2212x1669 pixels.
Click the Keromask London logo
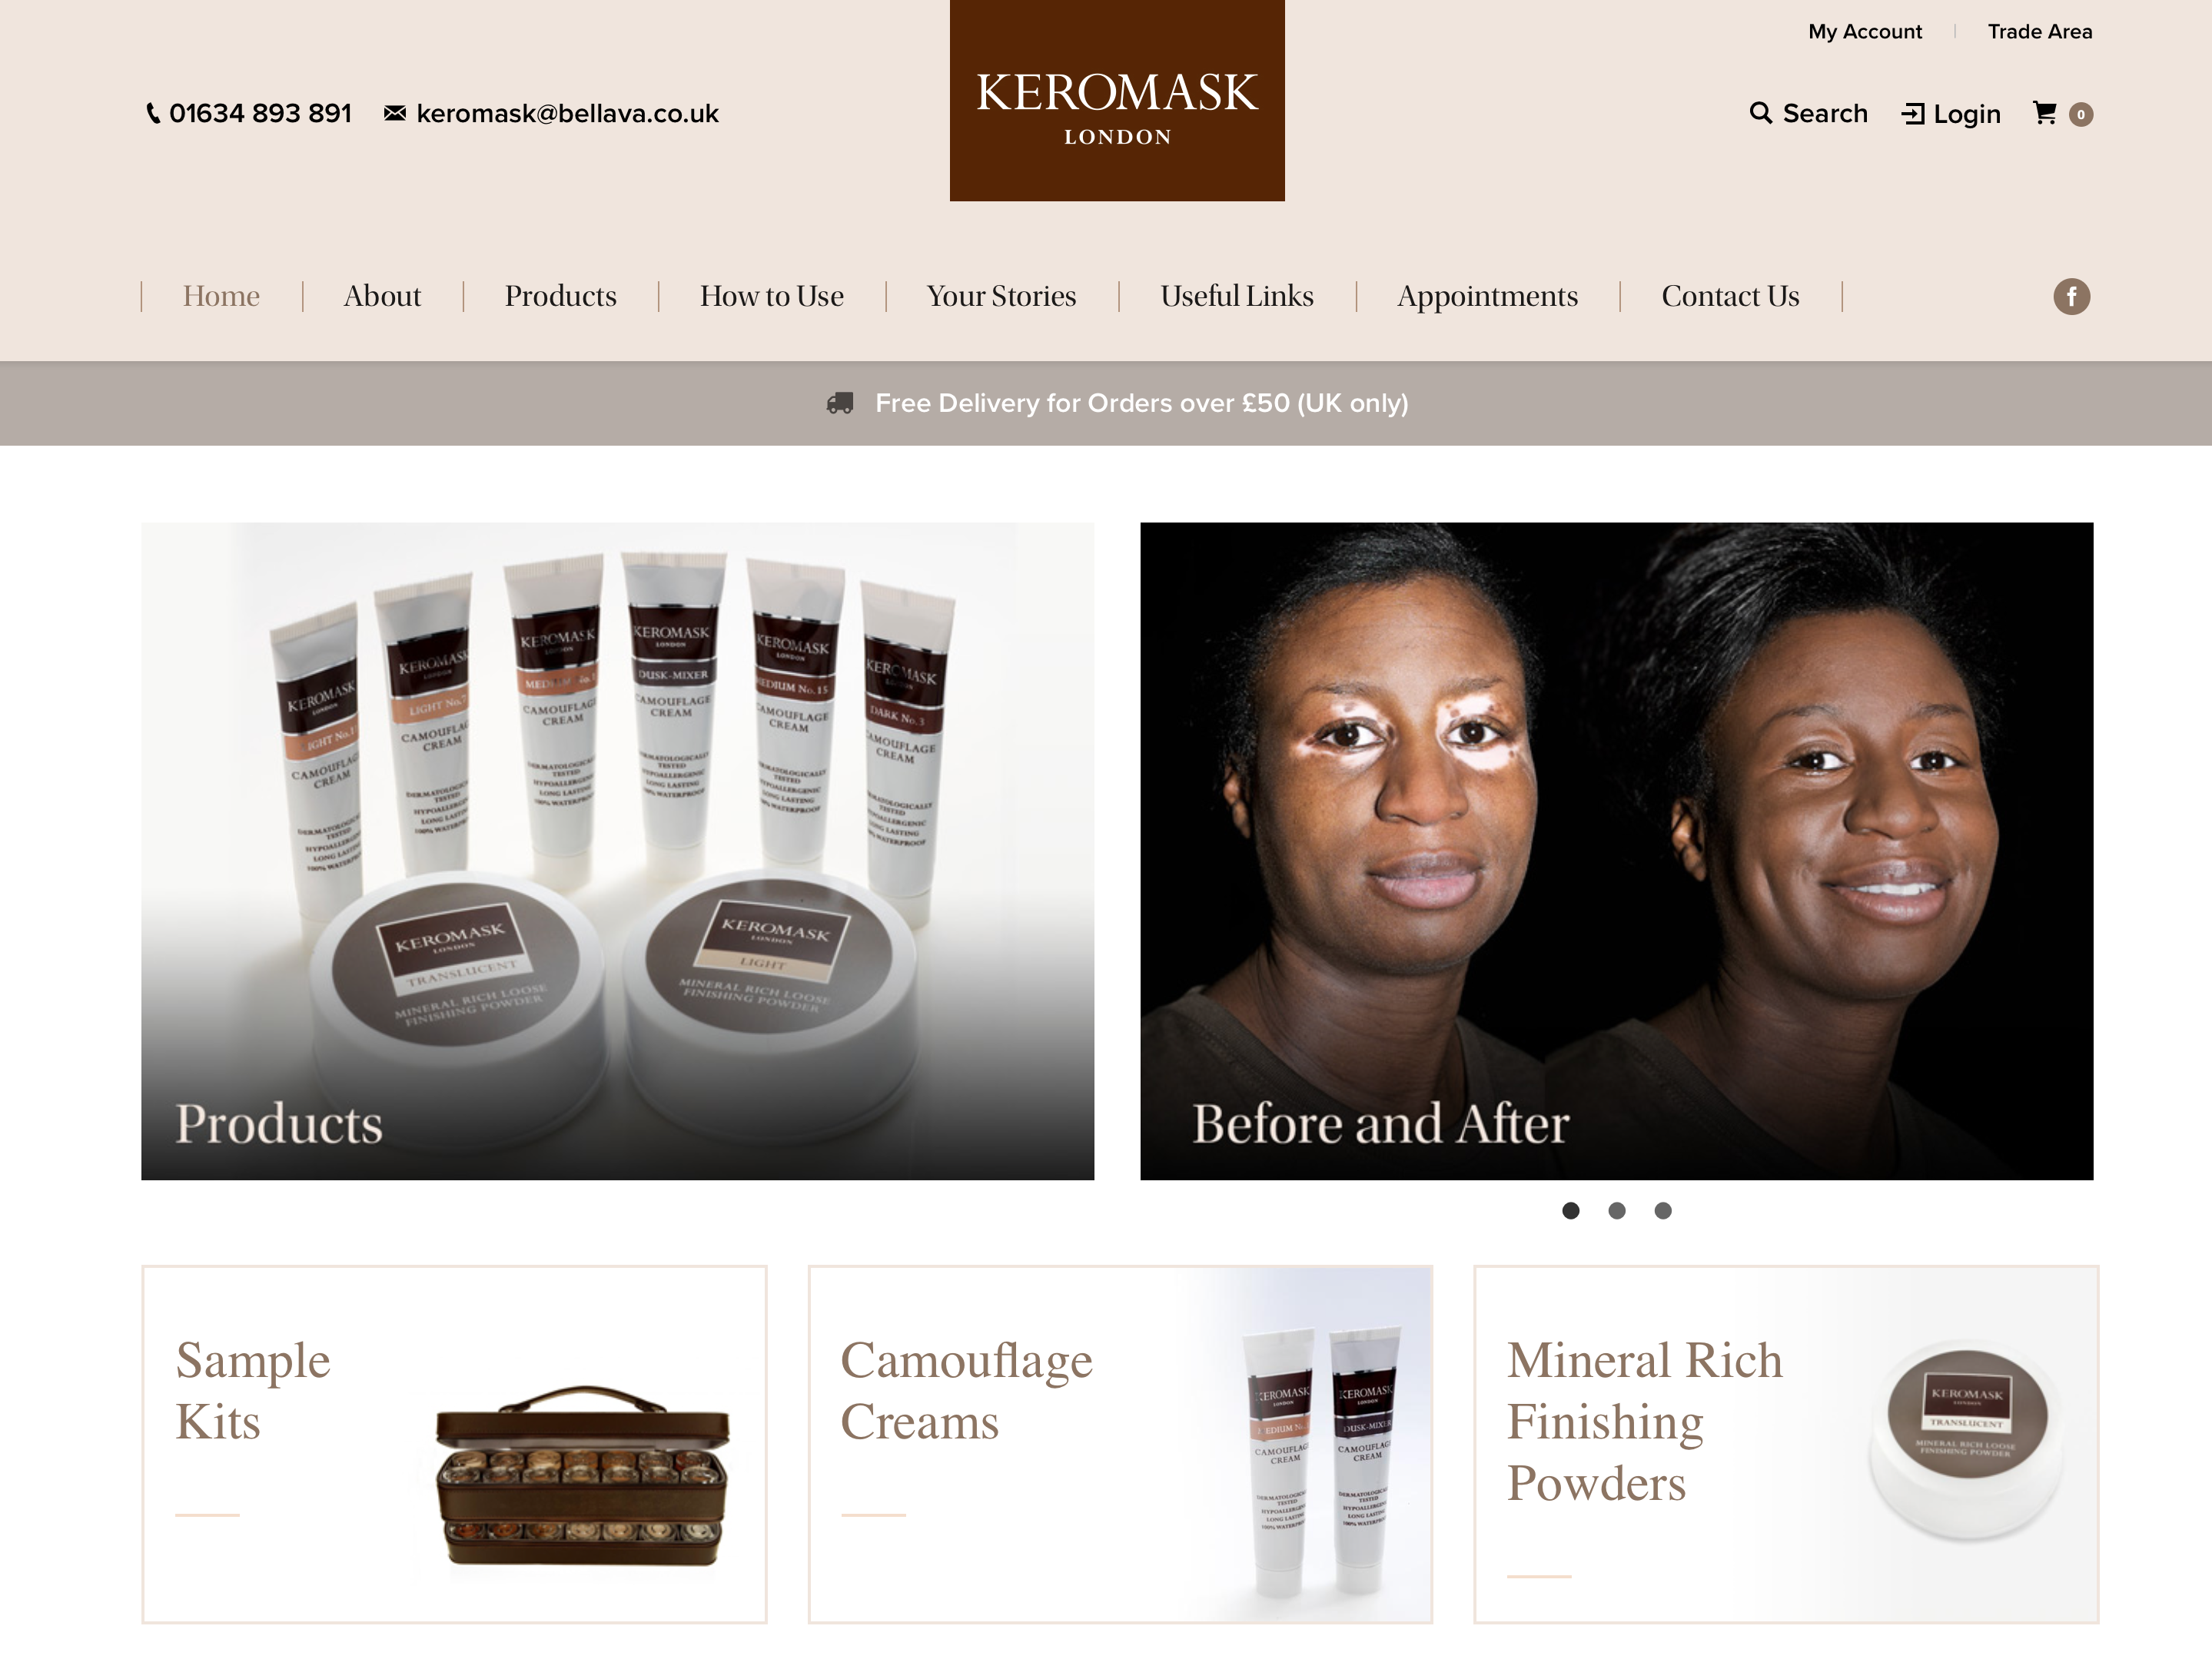click(x=1117, y=100)
